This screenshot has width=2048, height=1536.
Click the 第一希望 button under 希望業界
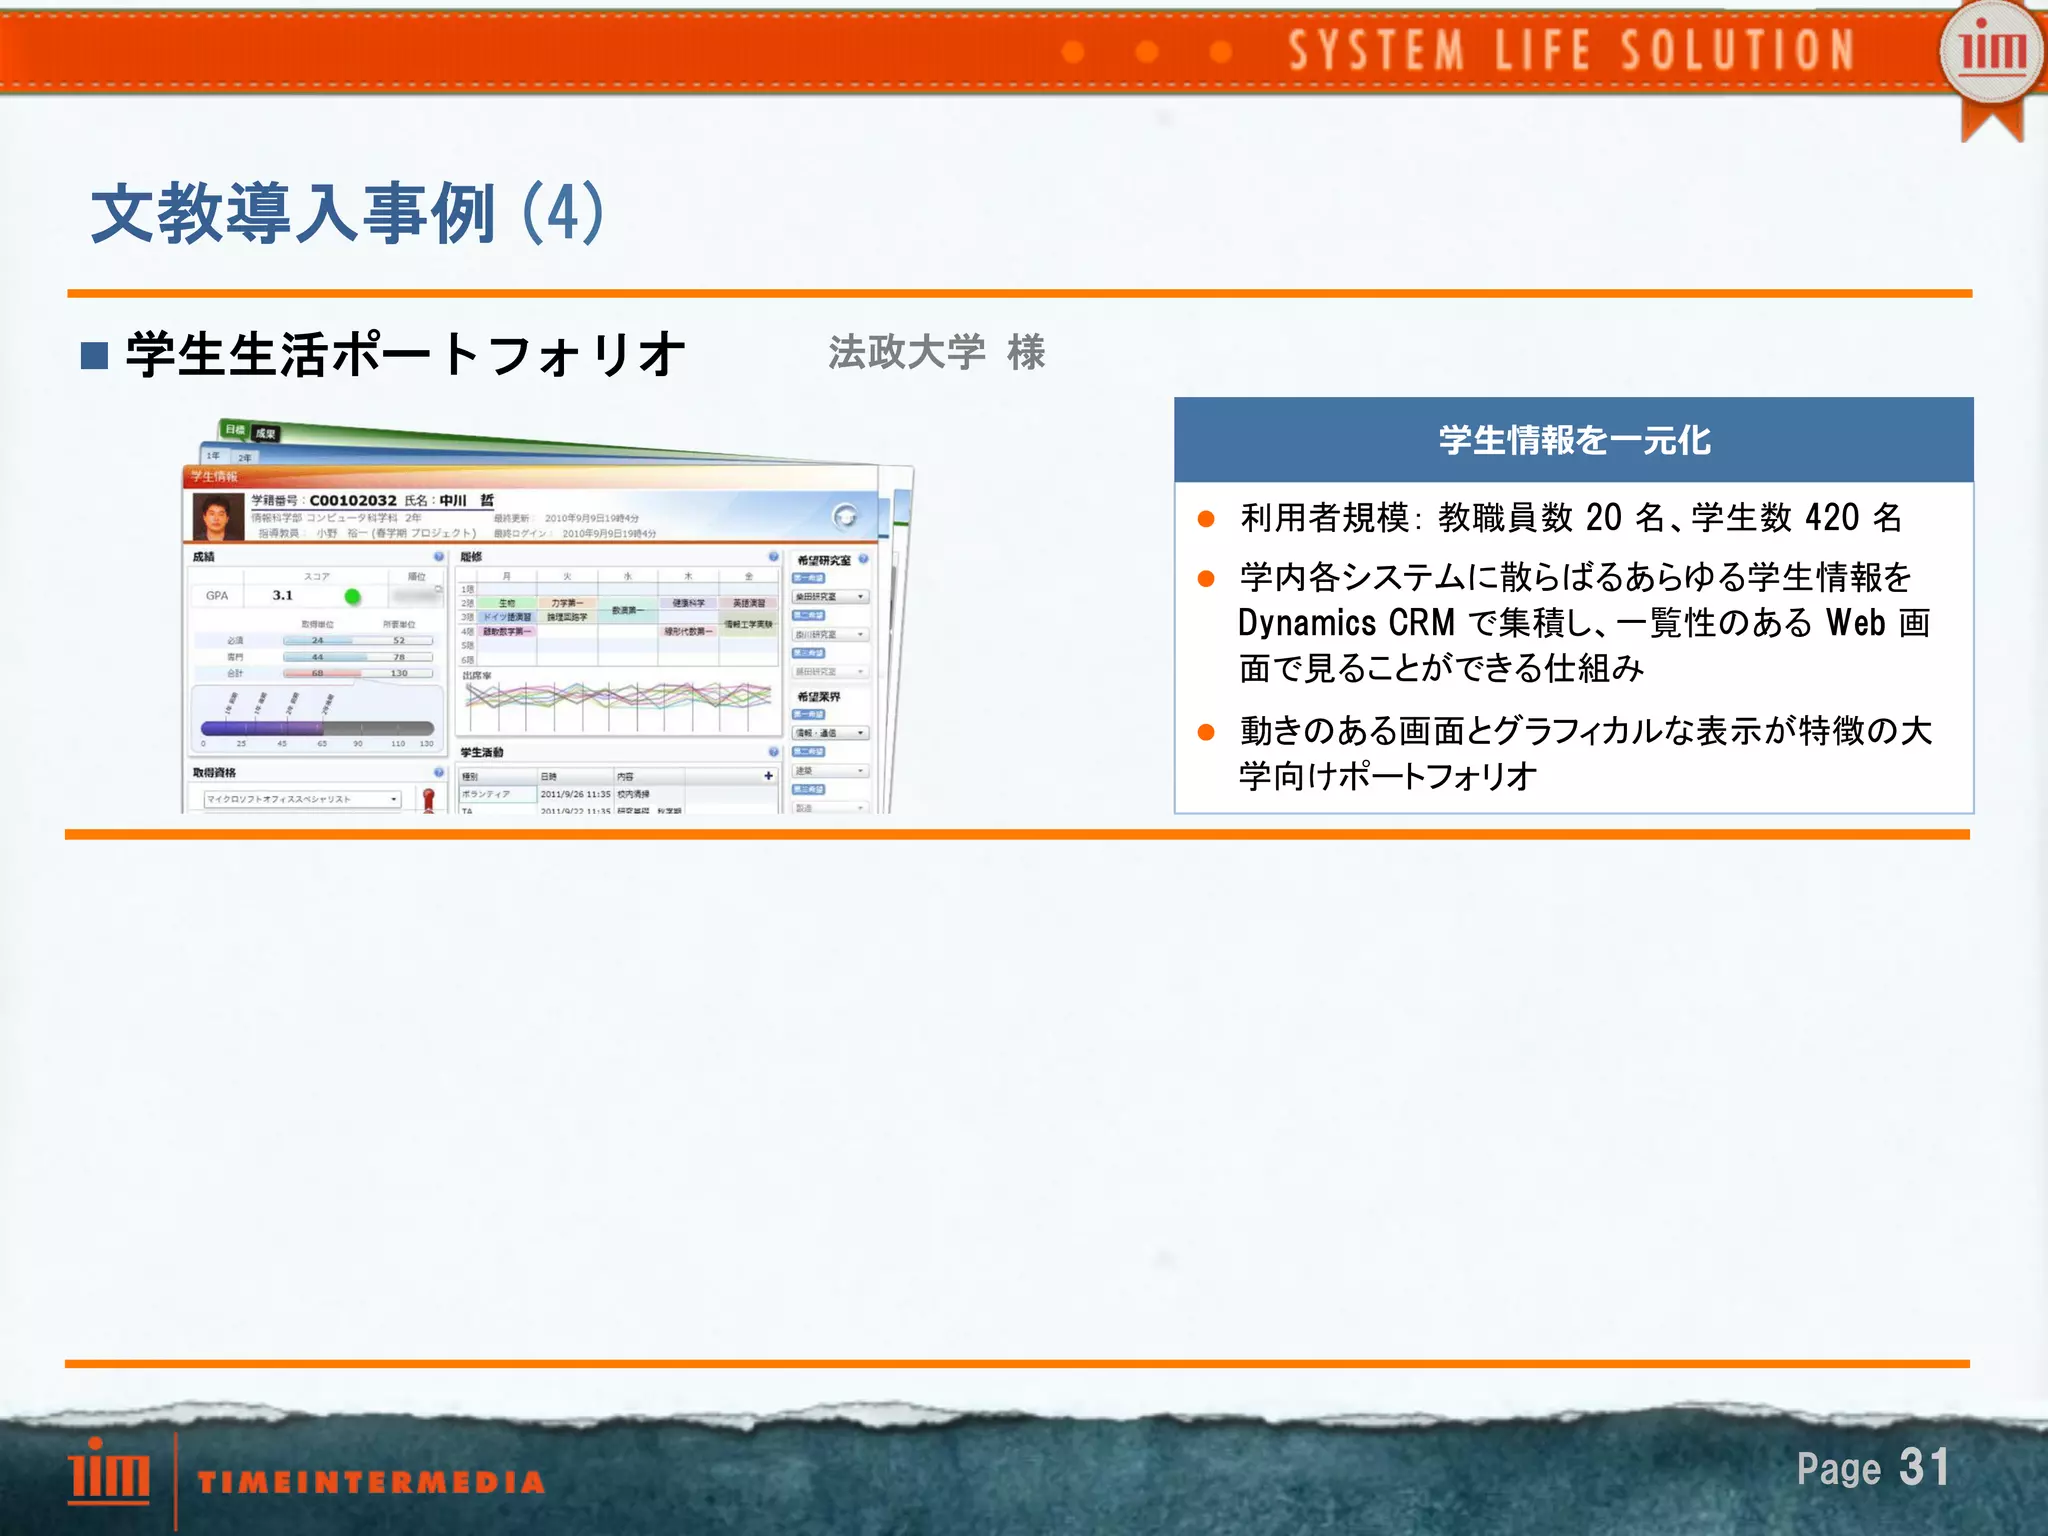pos(808,715)
